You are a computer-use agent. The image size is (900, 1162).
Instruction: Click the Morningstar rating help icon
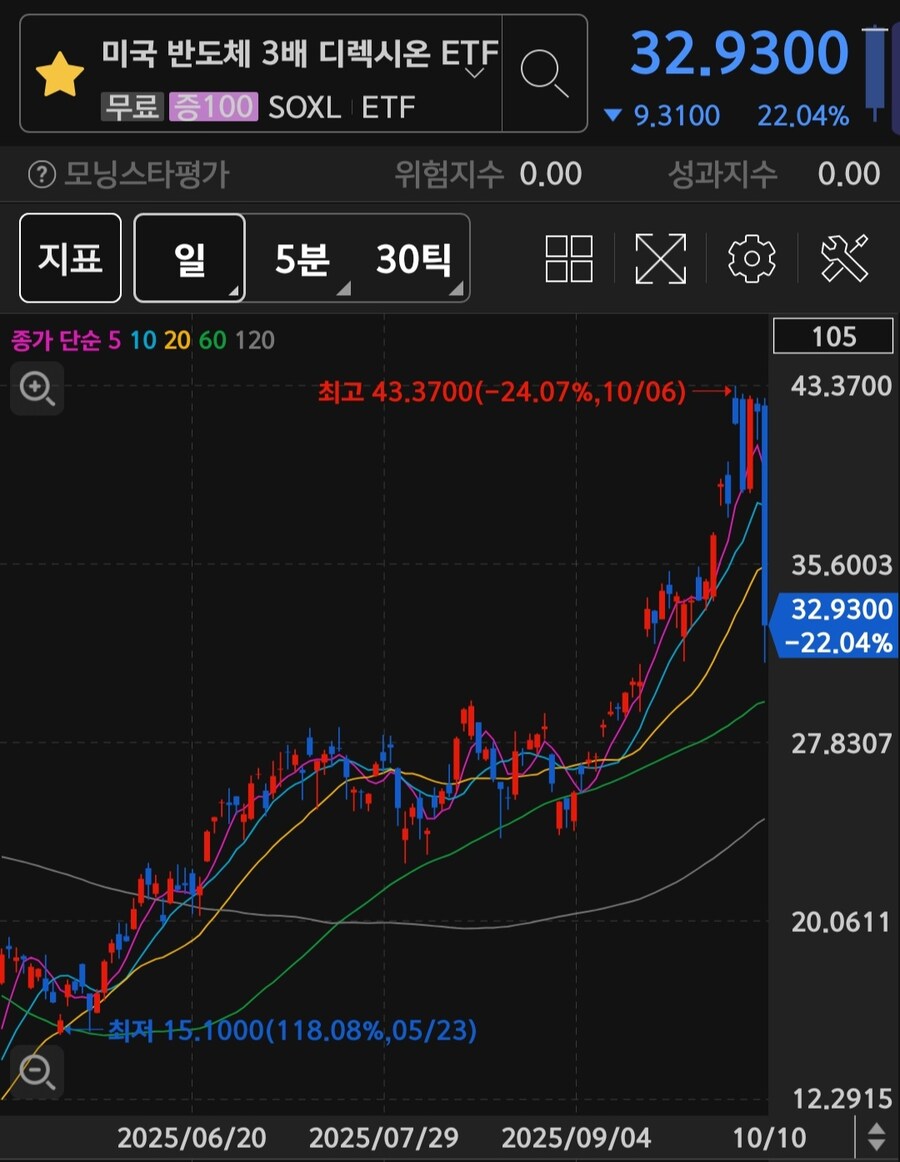42,175
